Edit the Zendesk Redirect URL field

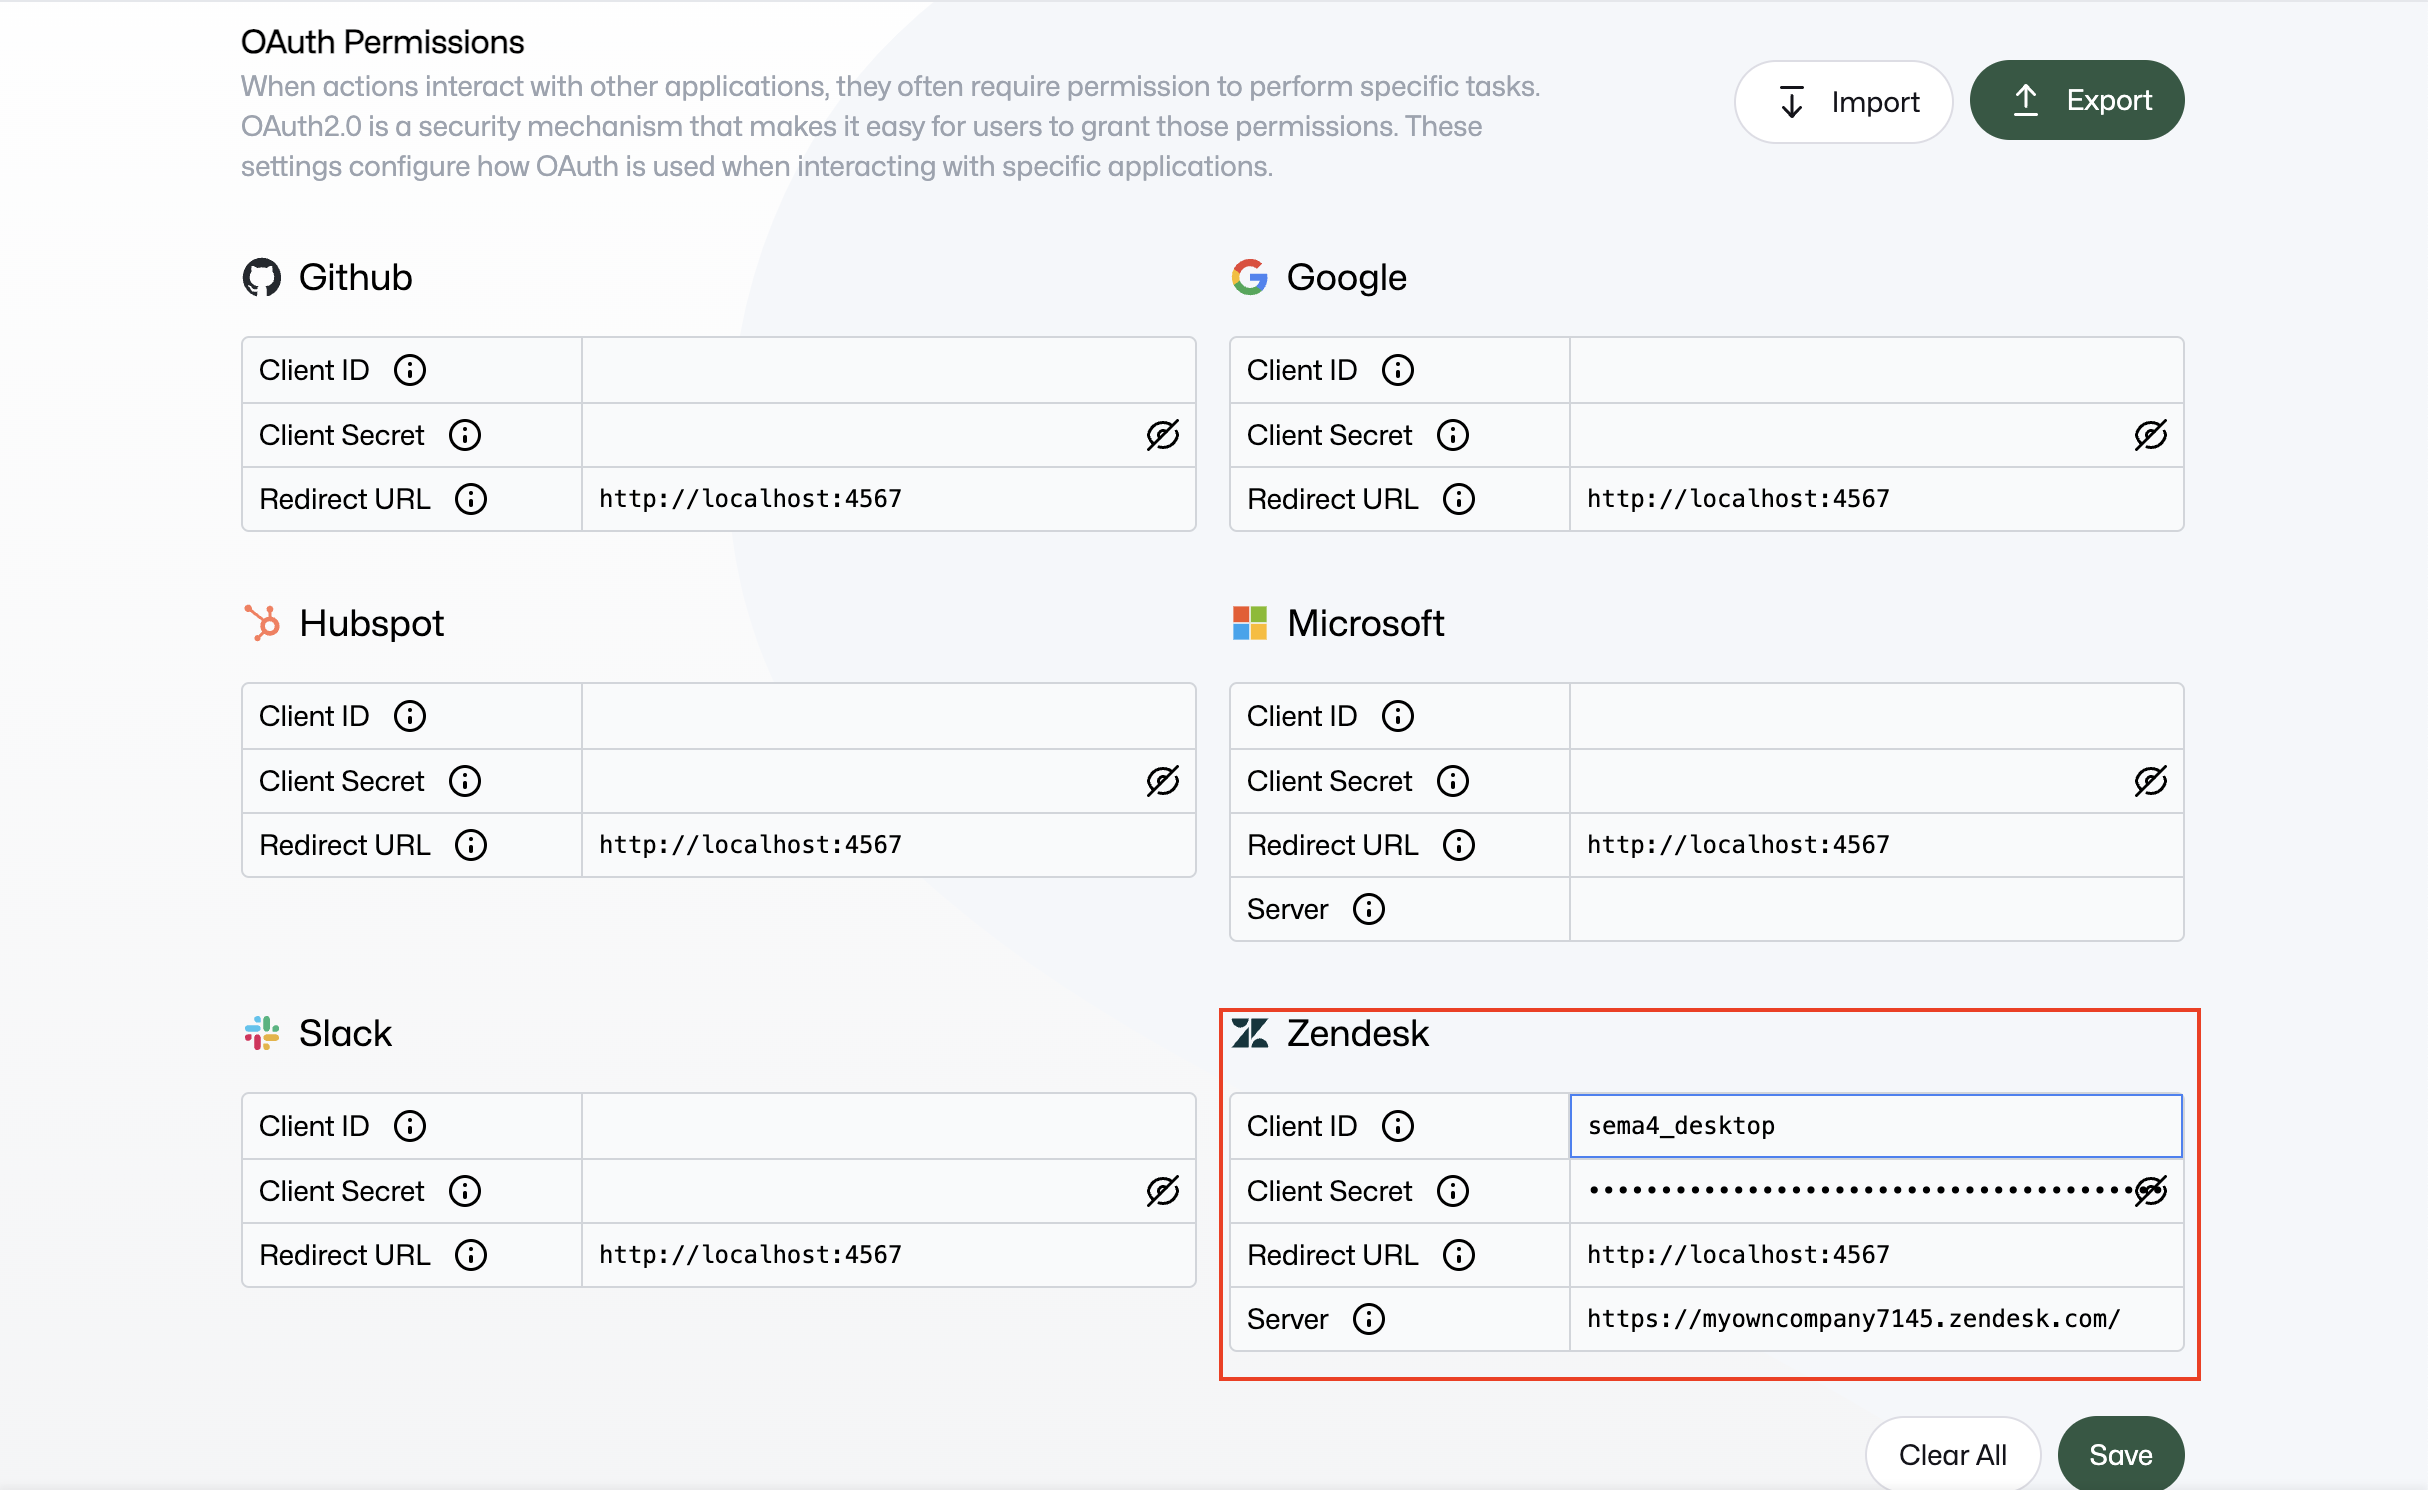(1877, 1255)
